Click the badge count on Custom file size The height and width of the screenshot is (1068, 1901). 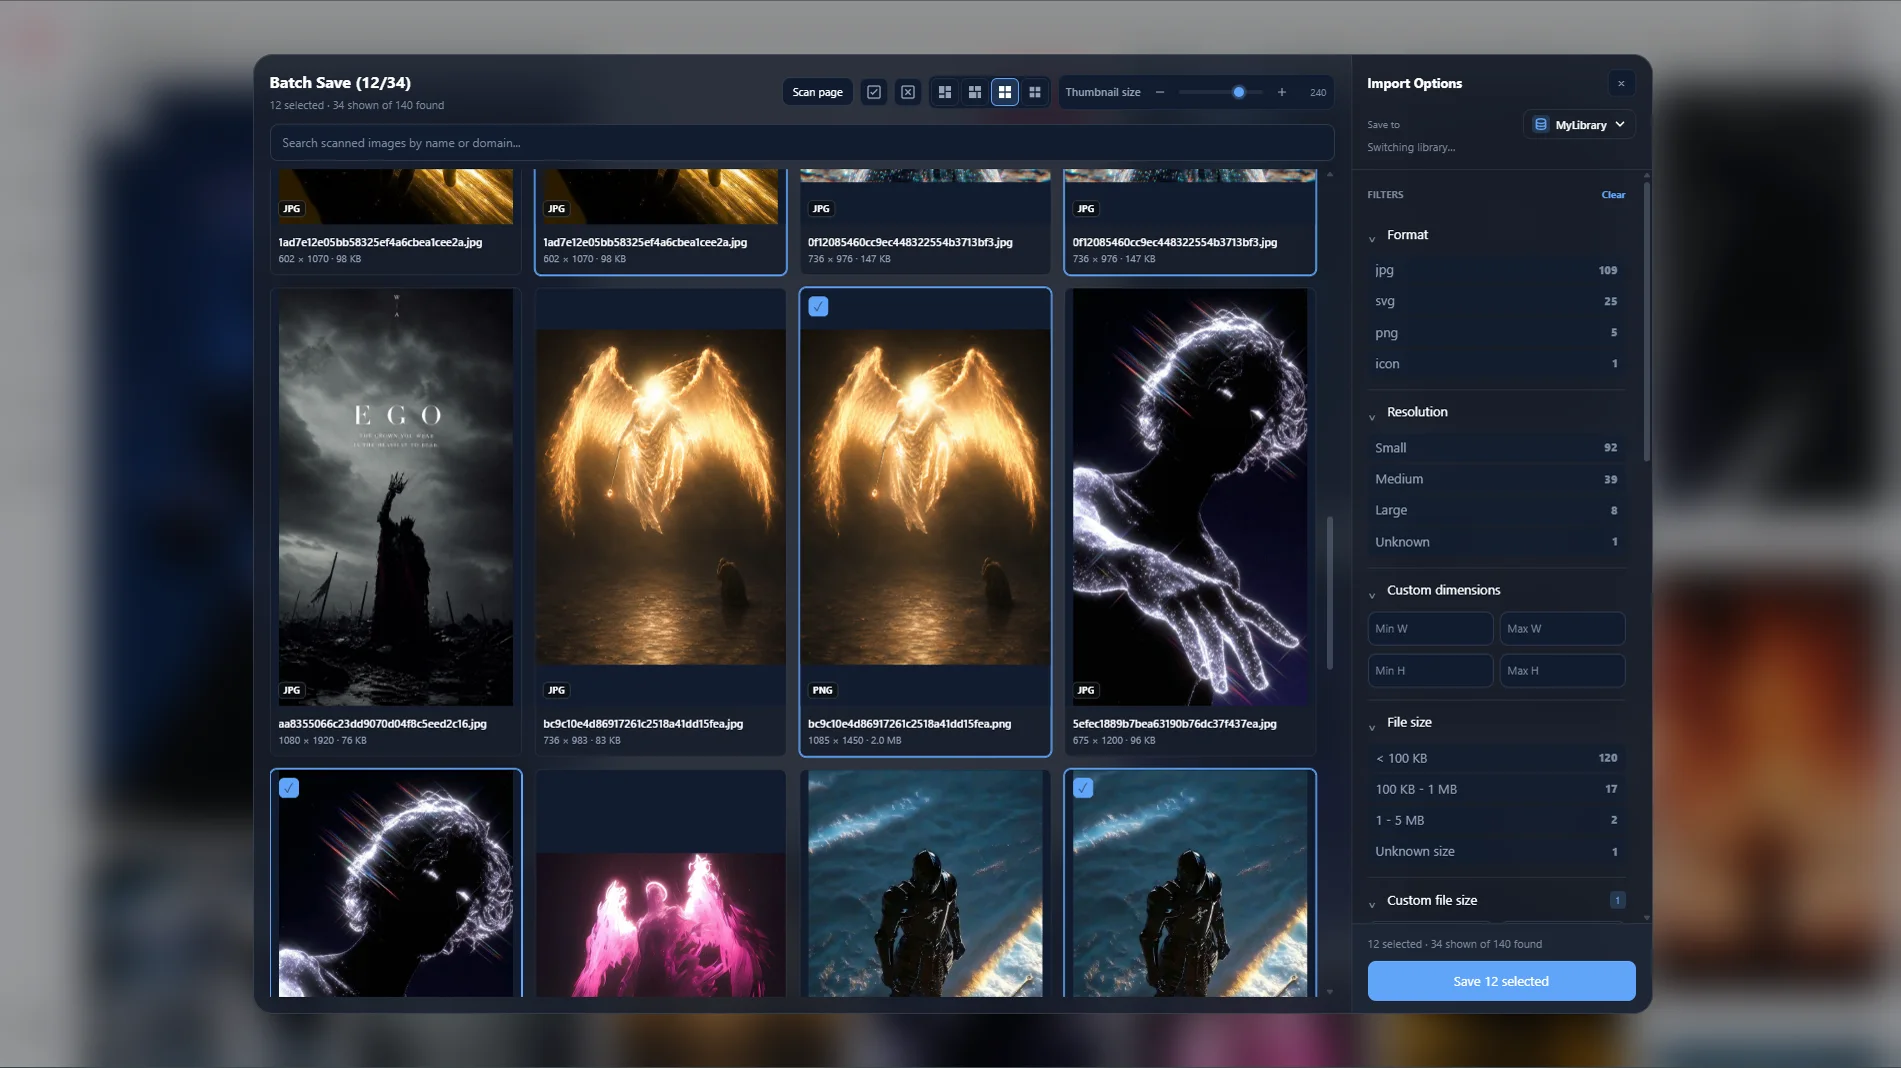(x=1617, y=900)
